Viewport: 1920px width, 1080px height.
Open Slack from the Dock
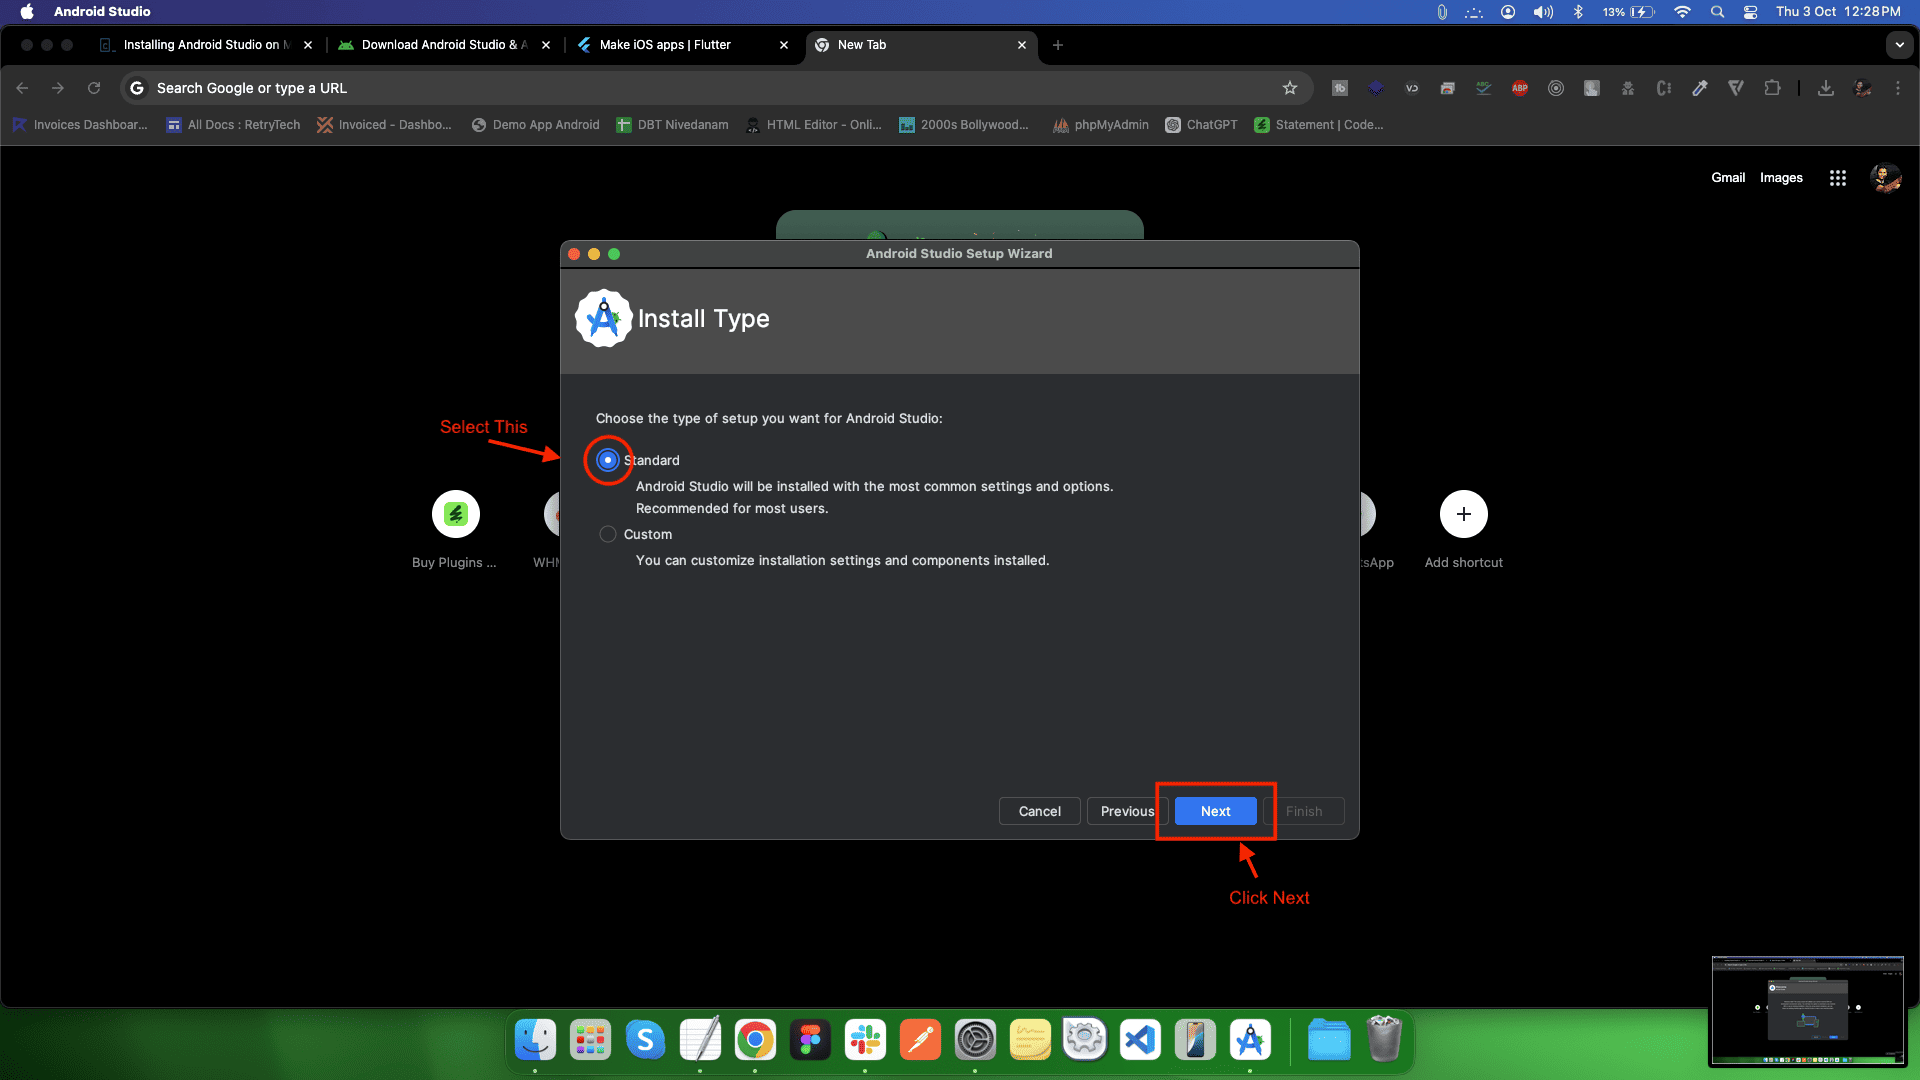pyautogui.click(x=865, y=1040)
